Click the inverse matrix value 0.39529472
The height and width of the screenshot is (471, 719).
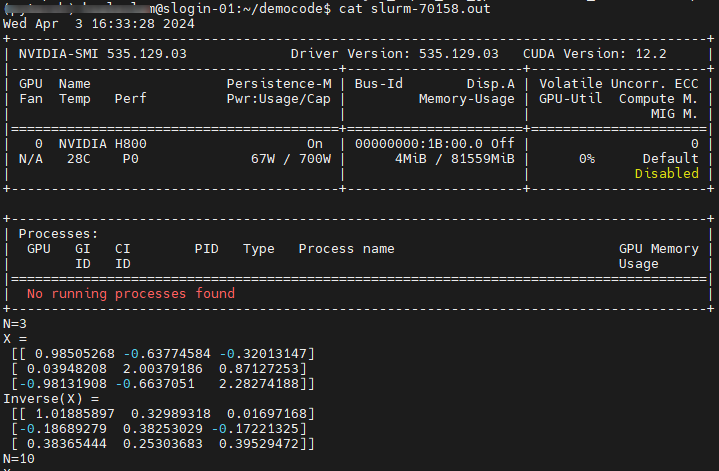pyautogui.click(x=259, y=444)
